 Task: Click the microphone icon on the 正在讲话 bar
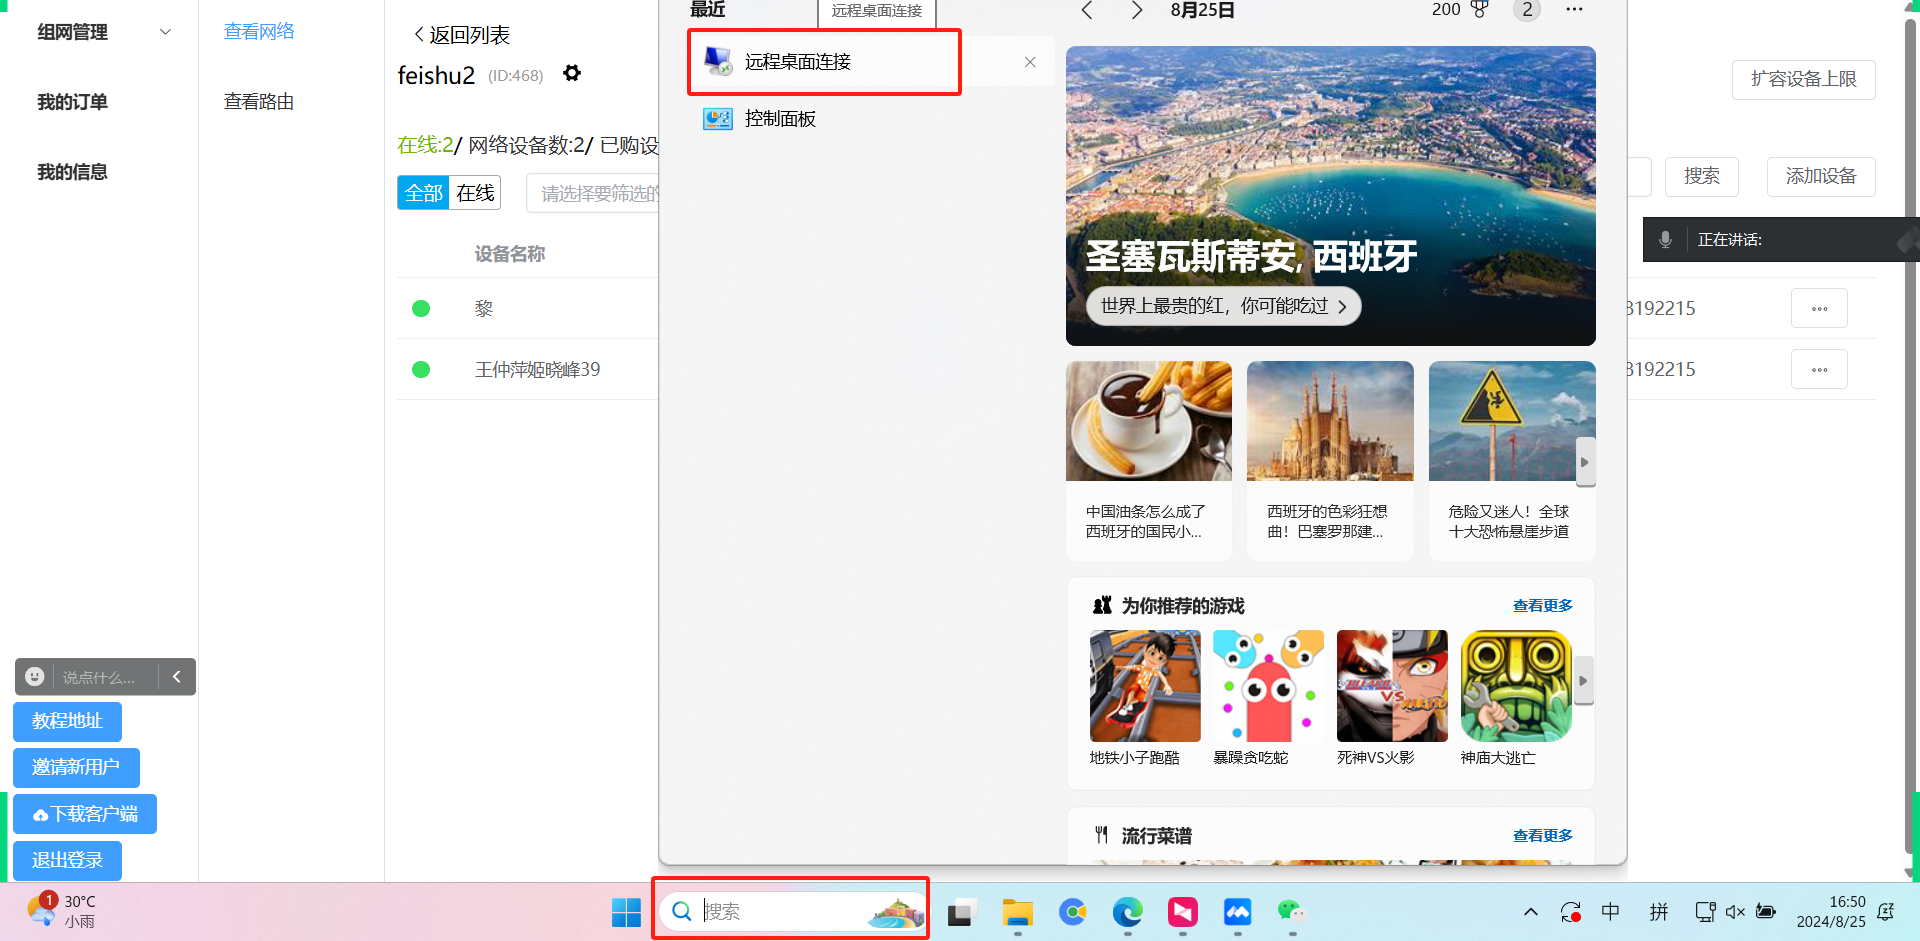click(1665, 240)
